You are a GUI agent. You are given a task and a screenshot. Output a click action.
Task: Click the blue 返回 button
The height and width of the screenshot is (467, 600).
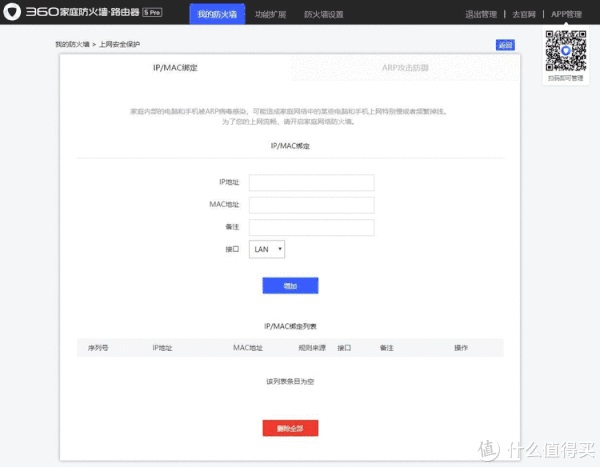coord(505,45)
